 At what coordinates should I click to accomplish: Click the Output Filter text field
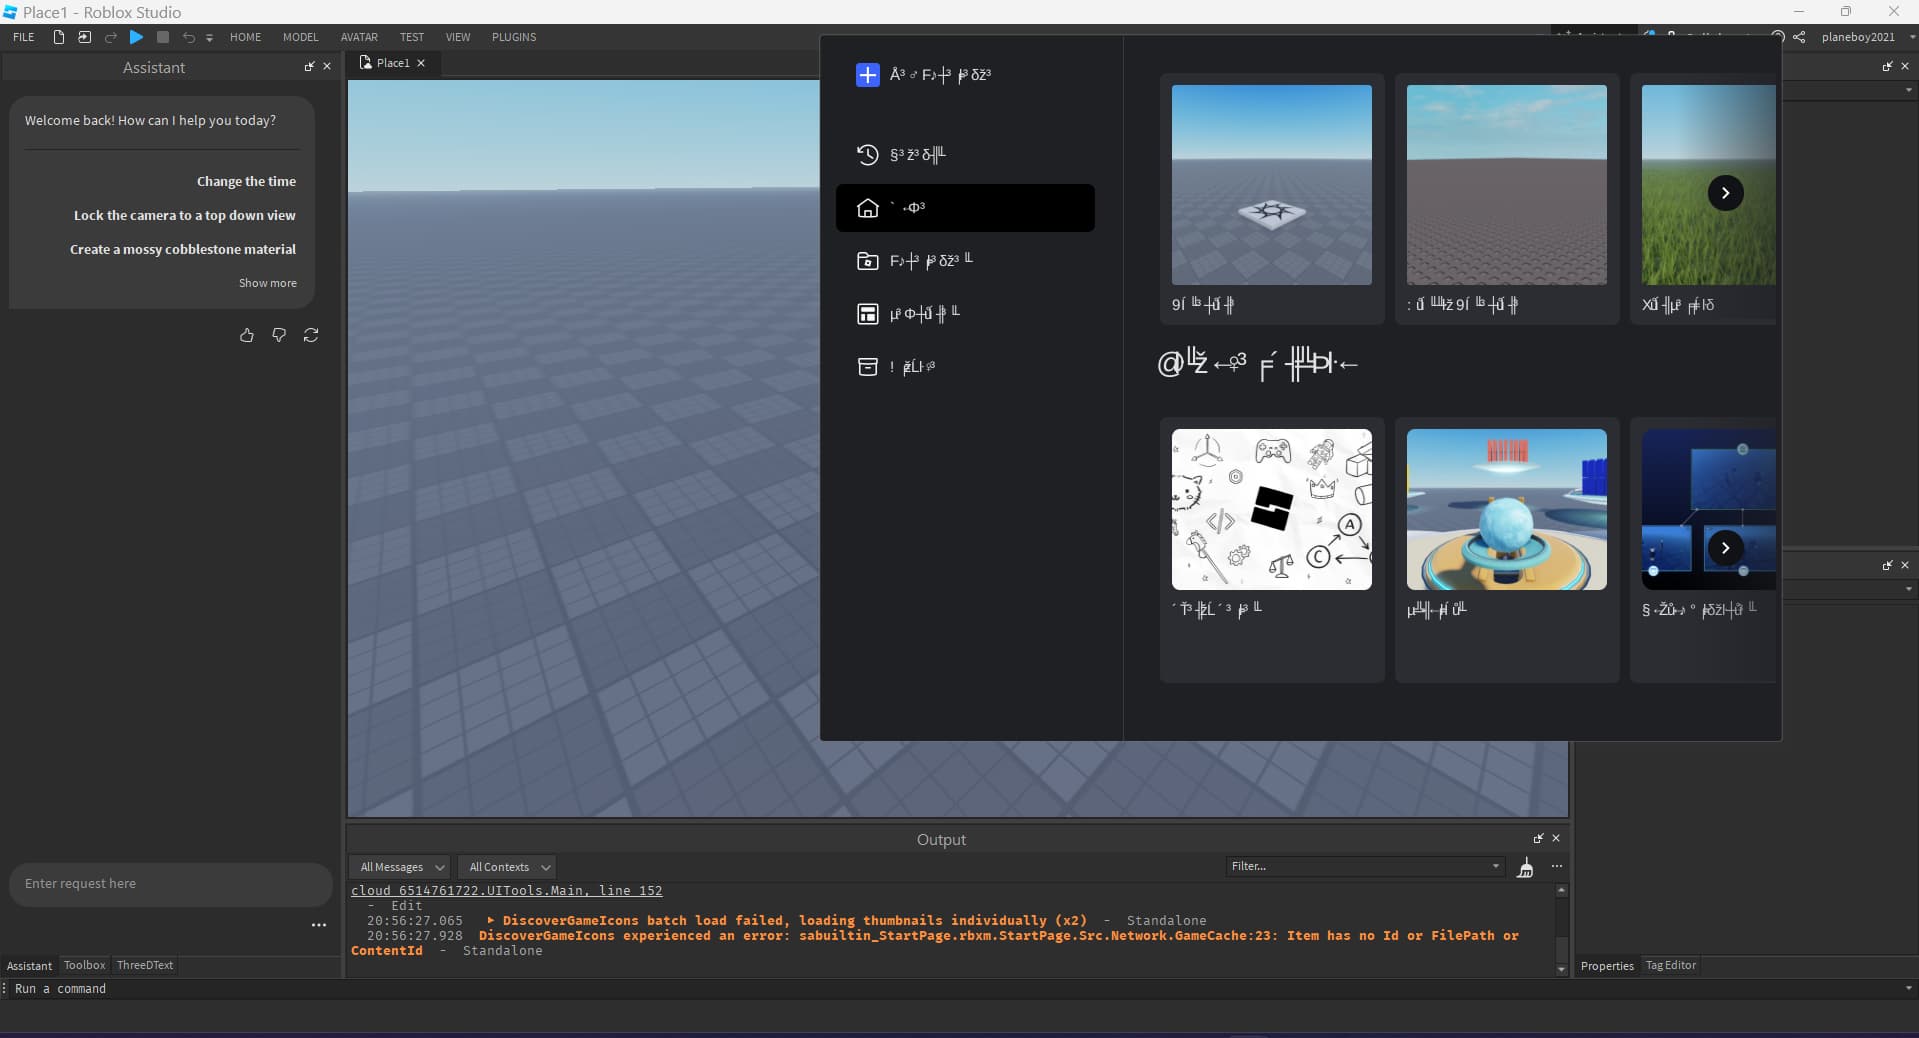click(x=1358, y=866)
